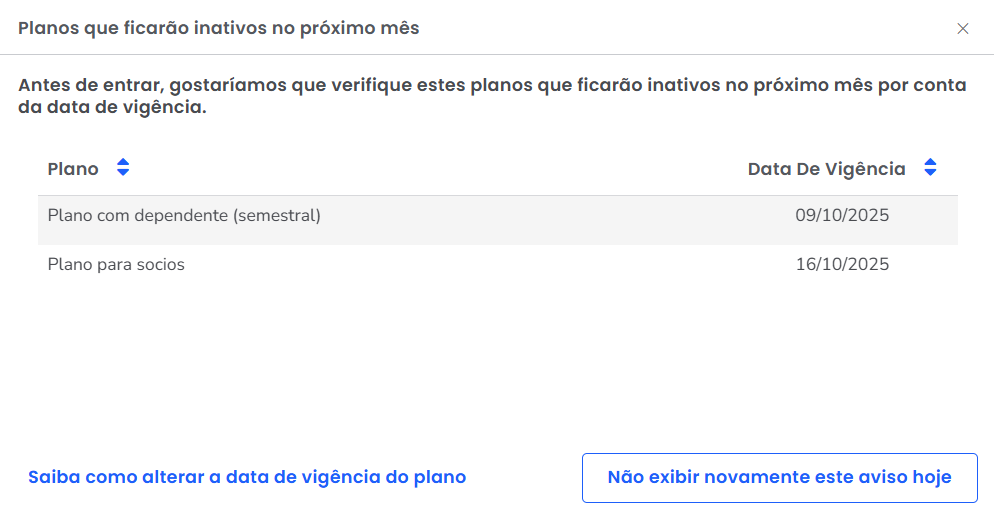Screen dimensions: 994x522
Task: Select the Plano para socios entry
Action: (116, 265)
